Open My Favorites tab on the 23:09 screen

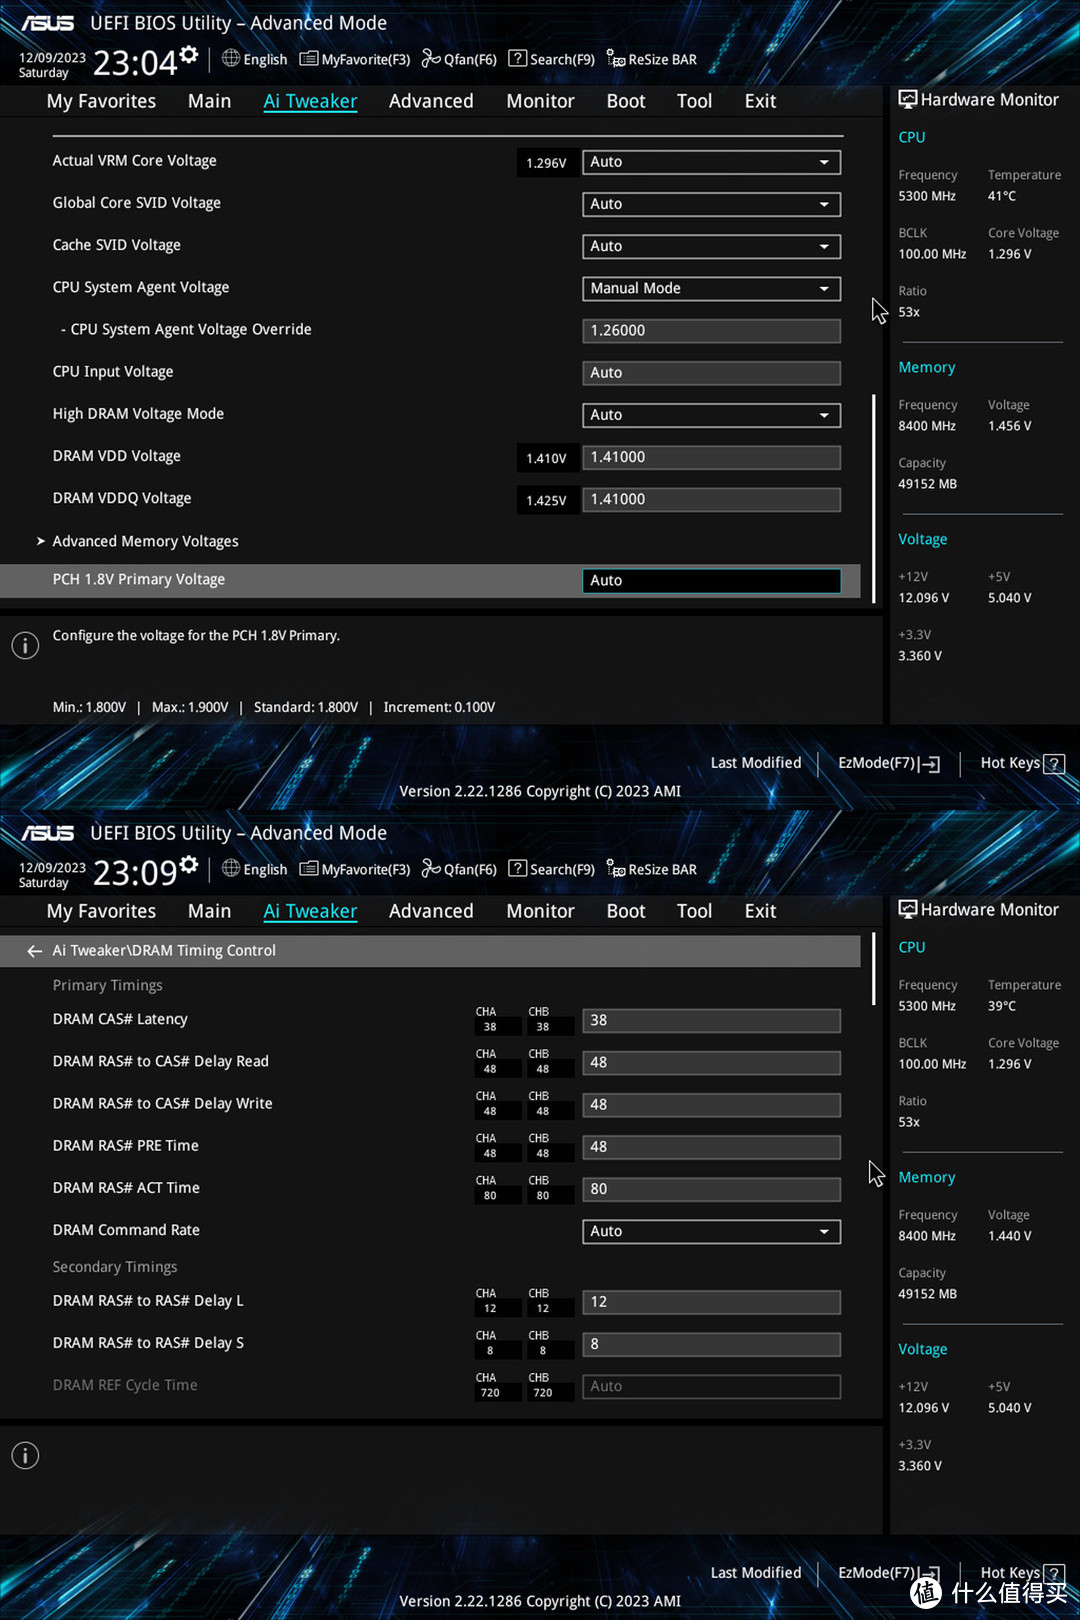pos(101,911)
